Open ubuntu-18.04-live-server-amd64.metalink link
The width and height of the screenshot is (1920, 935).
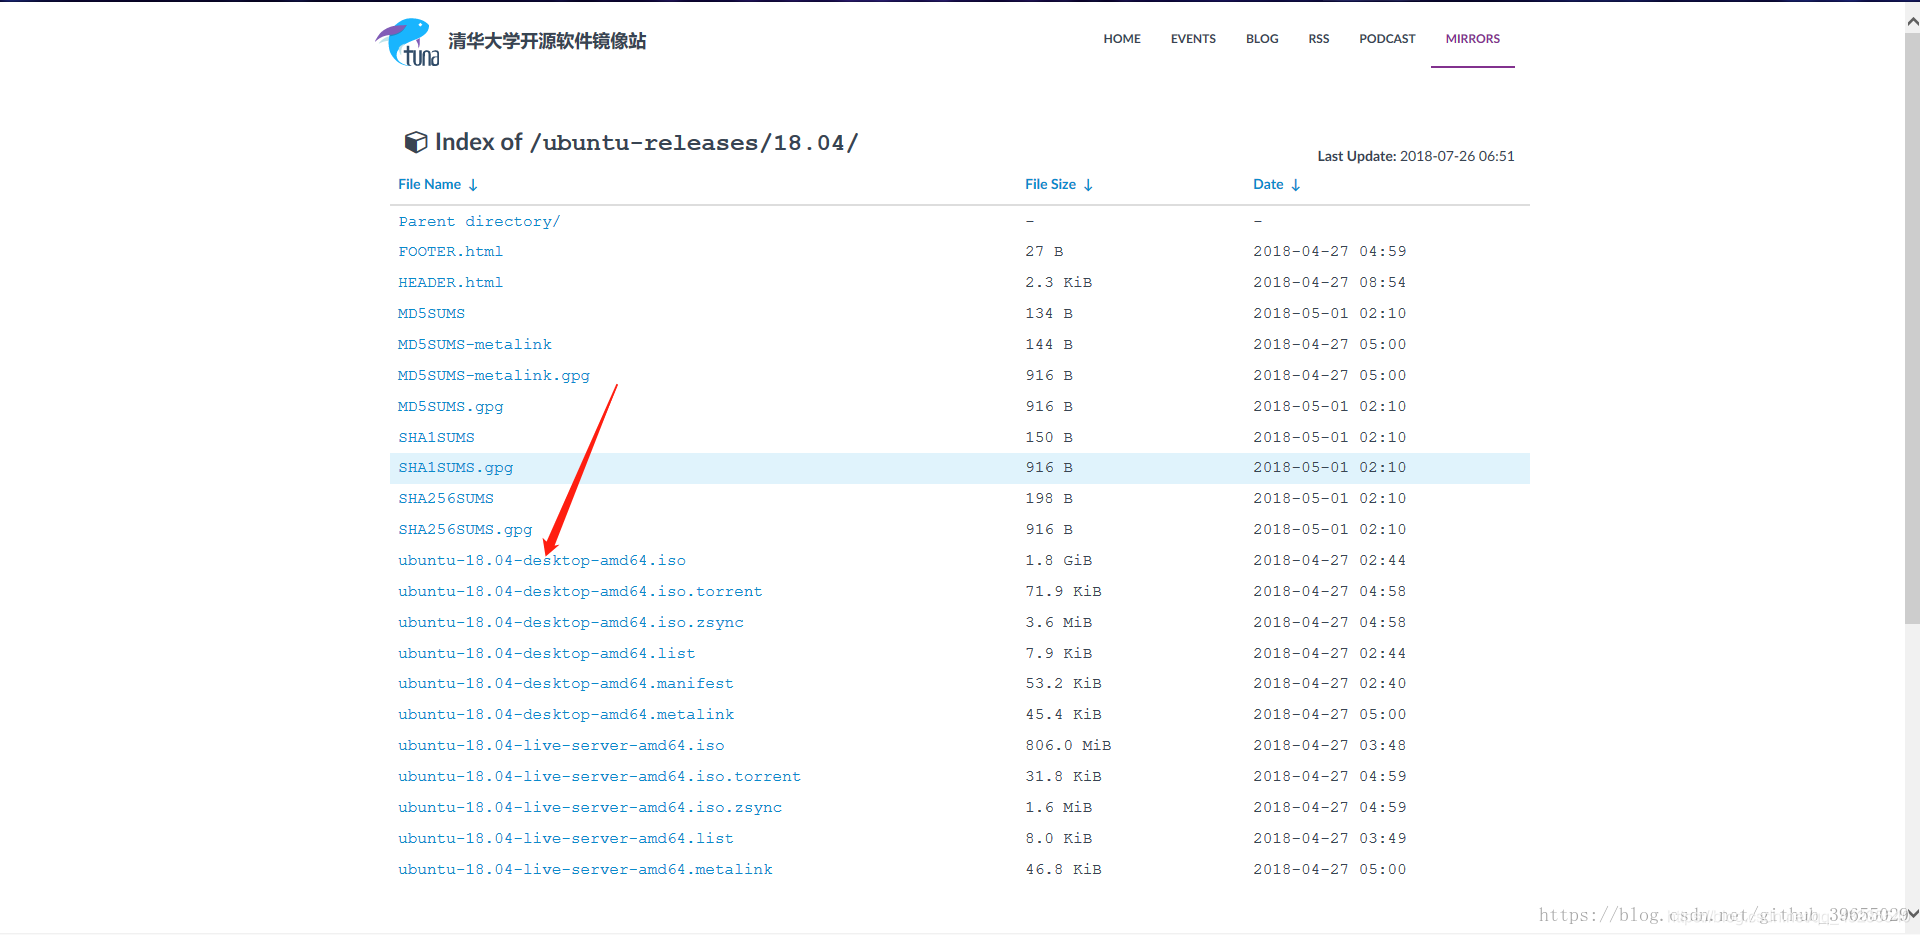coord(585,870)
